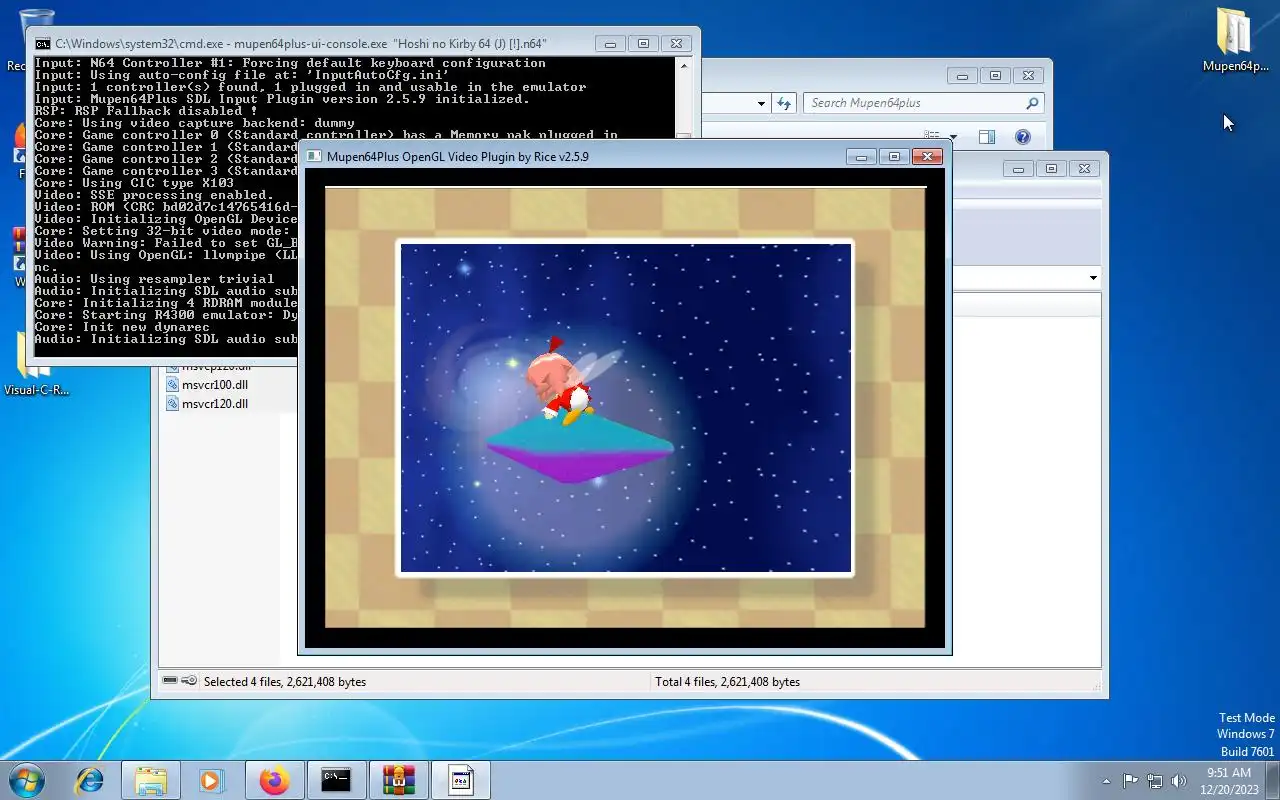The height and width of the screenshot is (800, 1280).
Task: Launch Internet Explorer from the taskbar
Action: tap(90, 780)
